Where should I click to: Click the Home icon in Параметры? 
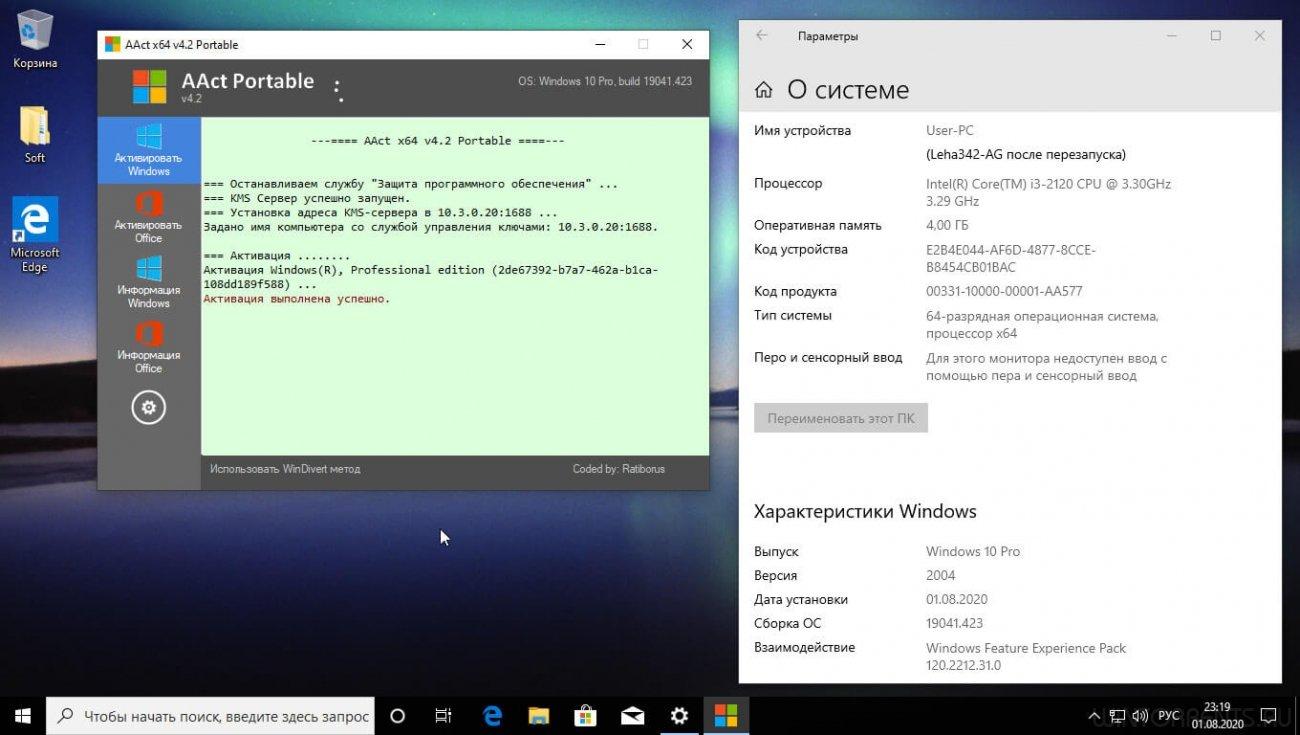763,90
